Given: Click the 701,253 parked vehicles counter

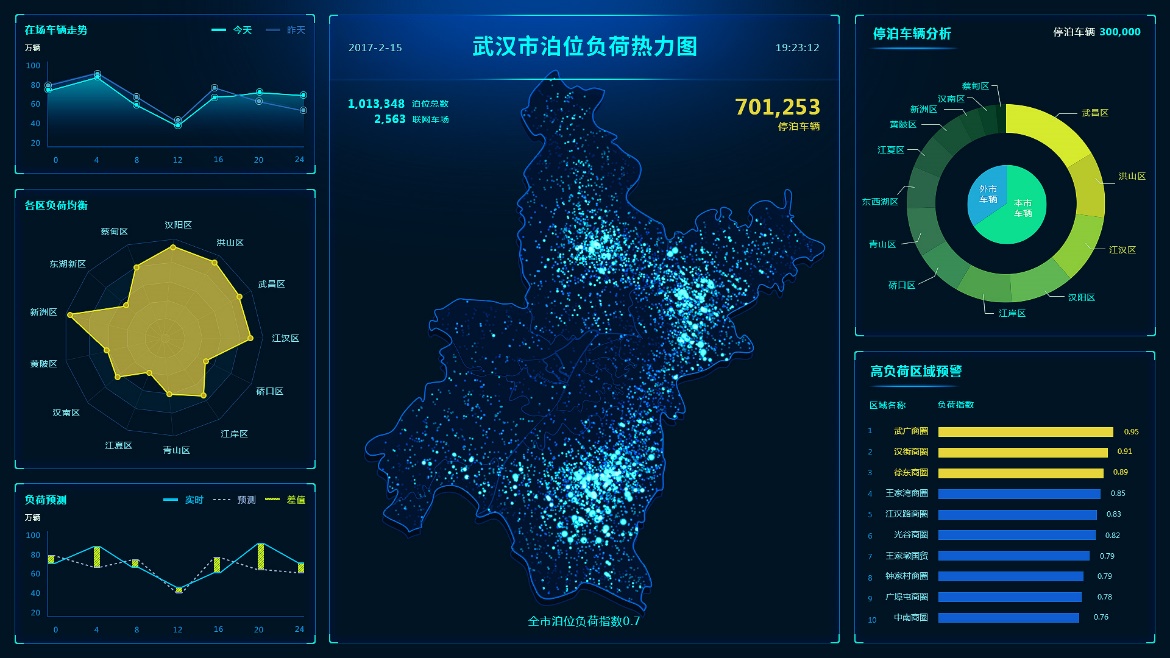Looking at the screenshot, I should 777,108.
